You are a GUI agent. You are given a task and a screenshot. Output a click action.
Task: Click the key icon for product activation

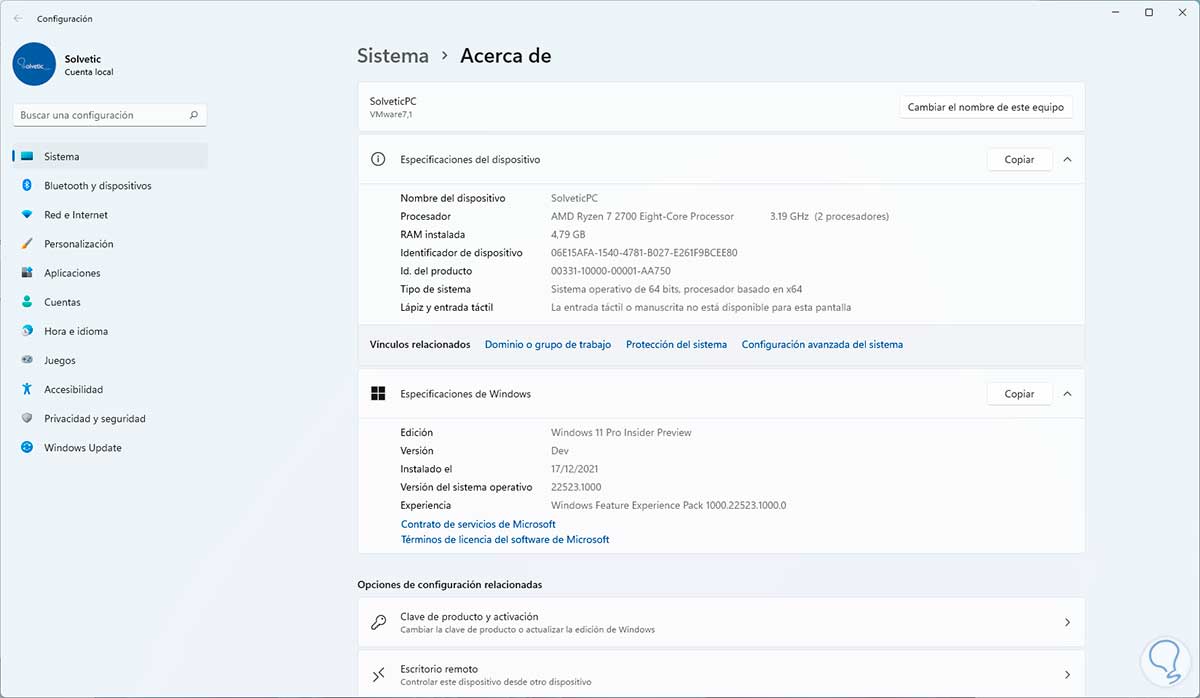[378, 622]
